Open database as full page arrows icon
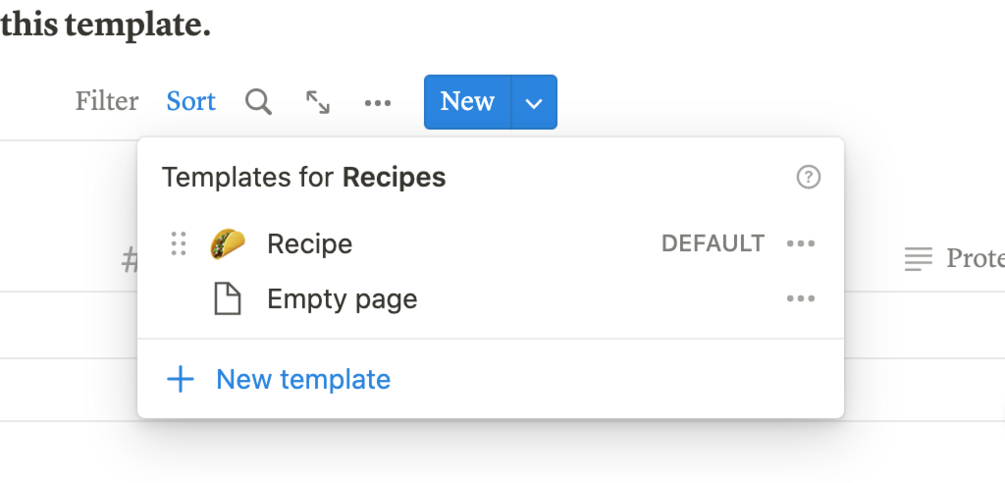 click(318, 102)
